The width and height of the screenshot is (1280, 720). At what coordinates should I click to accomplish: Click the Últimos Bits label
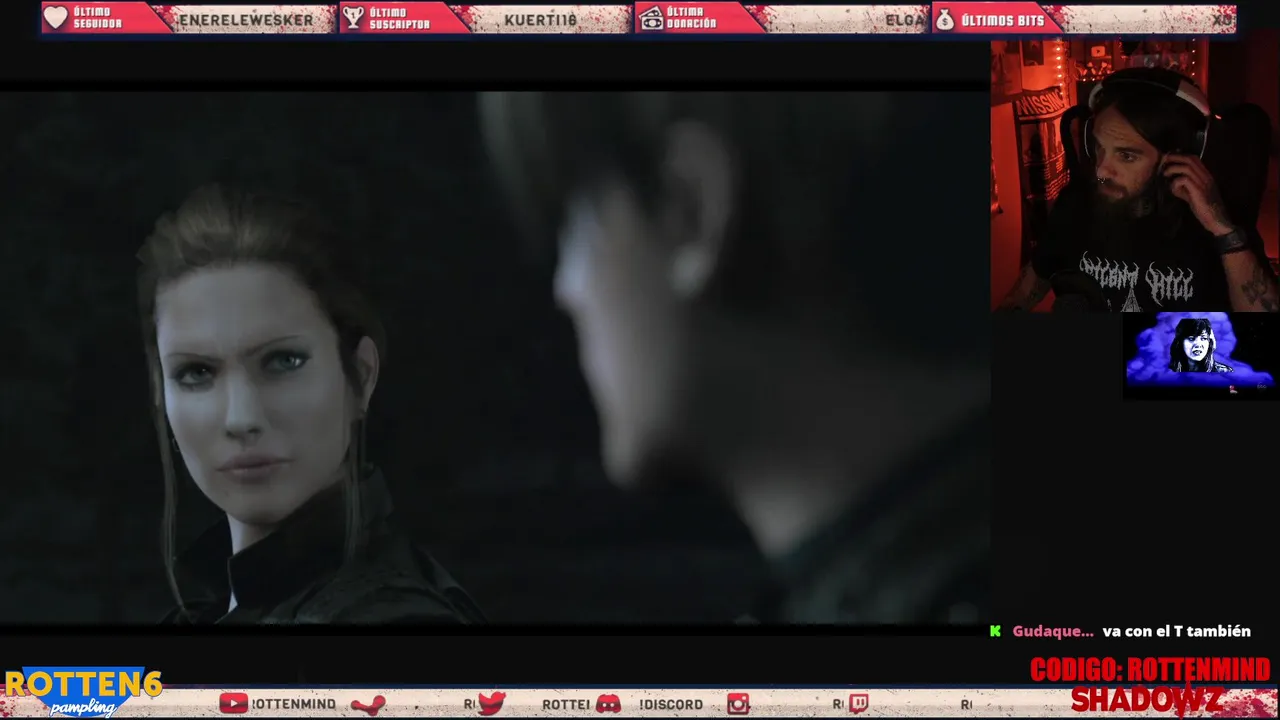click(x=1002, y=19)
